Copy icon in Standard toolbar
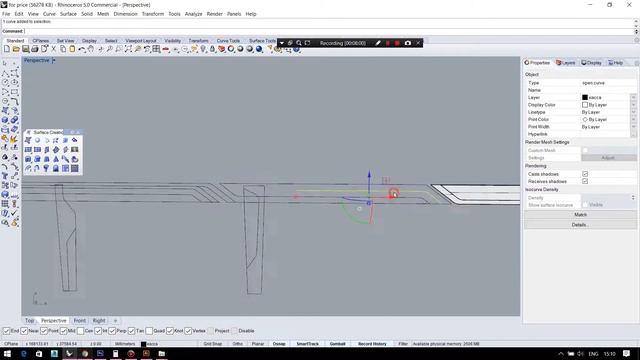 pos(63,49)
